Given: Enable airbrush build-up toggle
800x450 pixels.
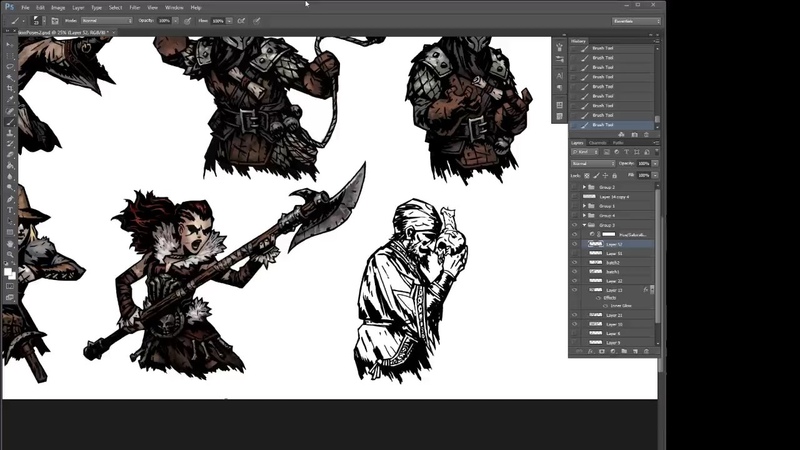Looking at the screenshot, I should pyautogui.click(x=241, y=21).
